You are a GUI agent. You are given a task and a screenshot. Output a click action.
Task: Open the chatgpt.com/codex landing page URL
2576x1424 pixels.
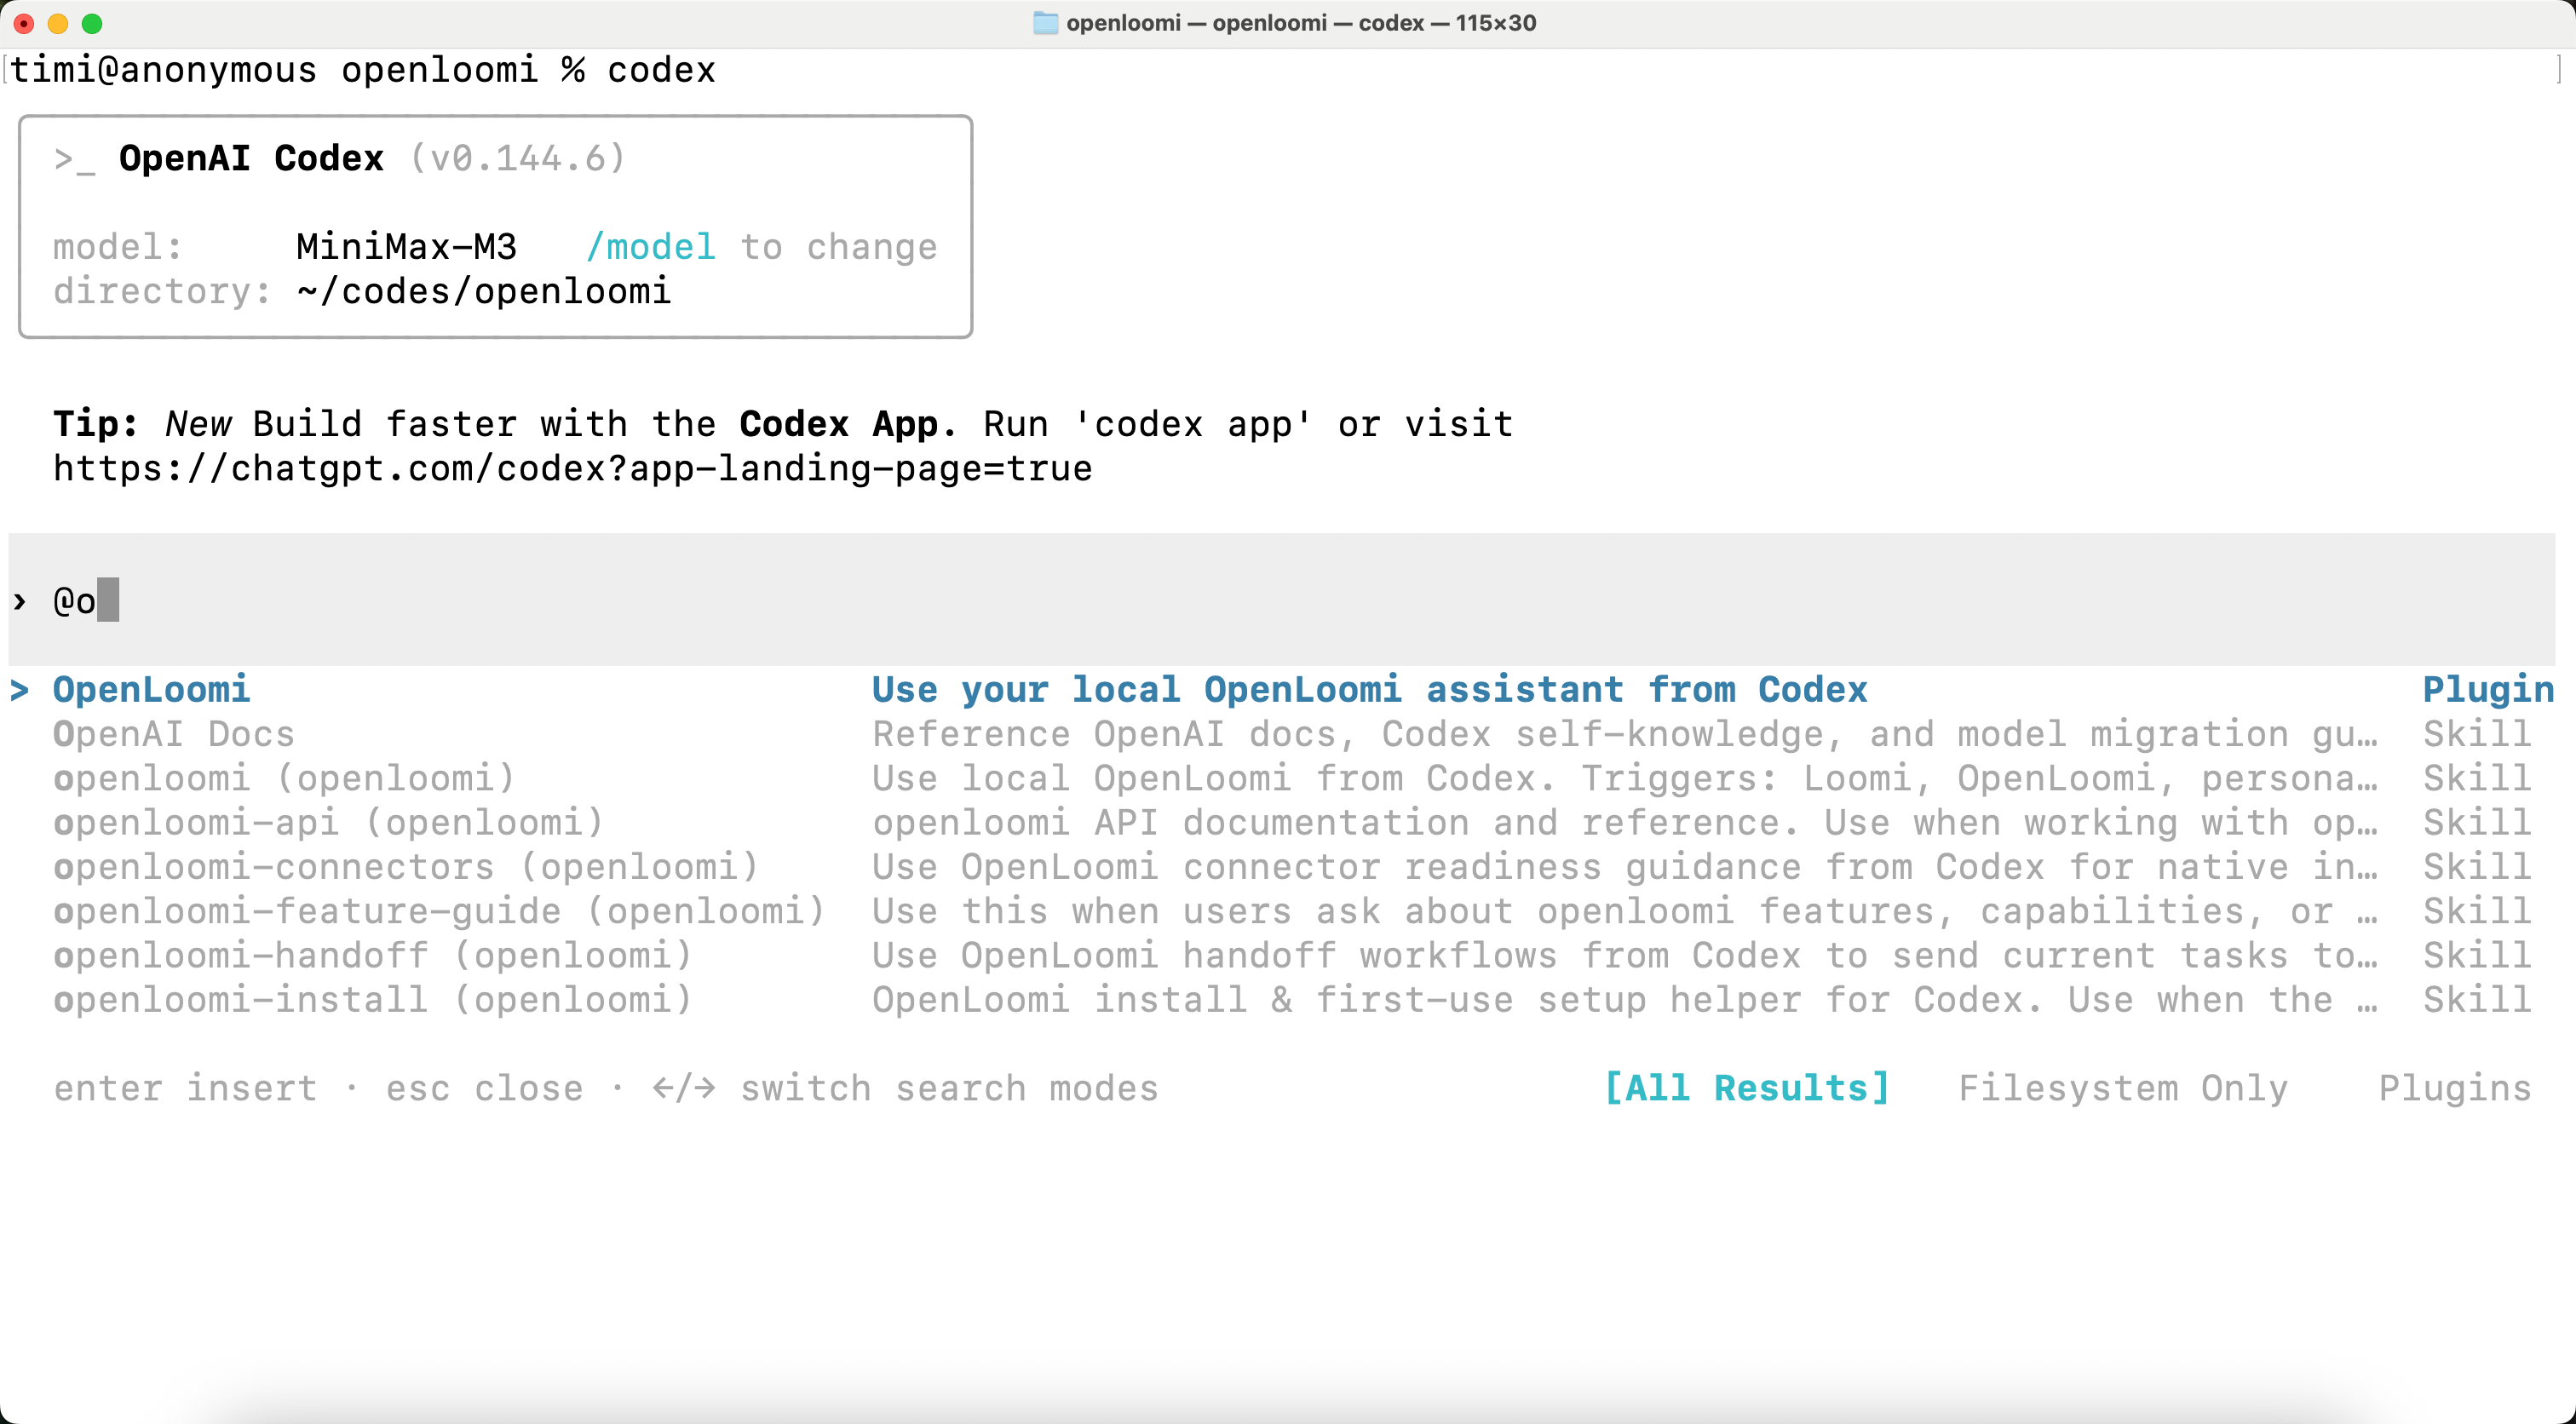click(573, 469)
